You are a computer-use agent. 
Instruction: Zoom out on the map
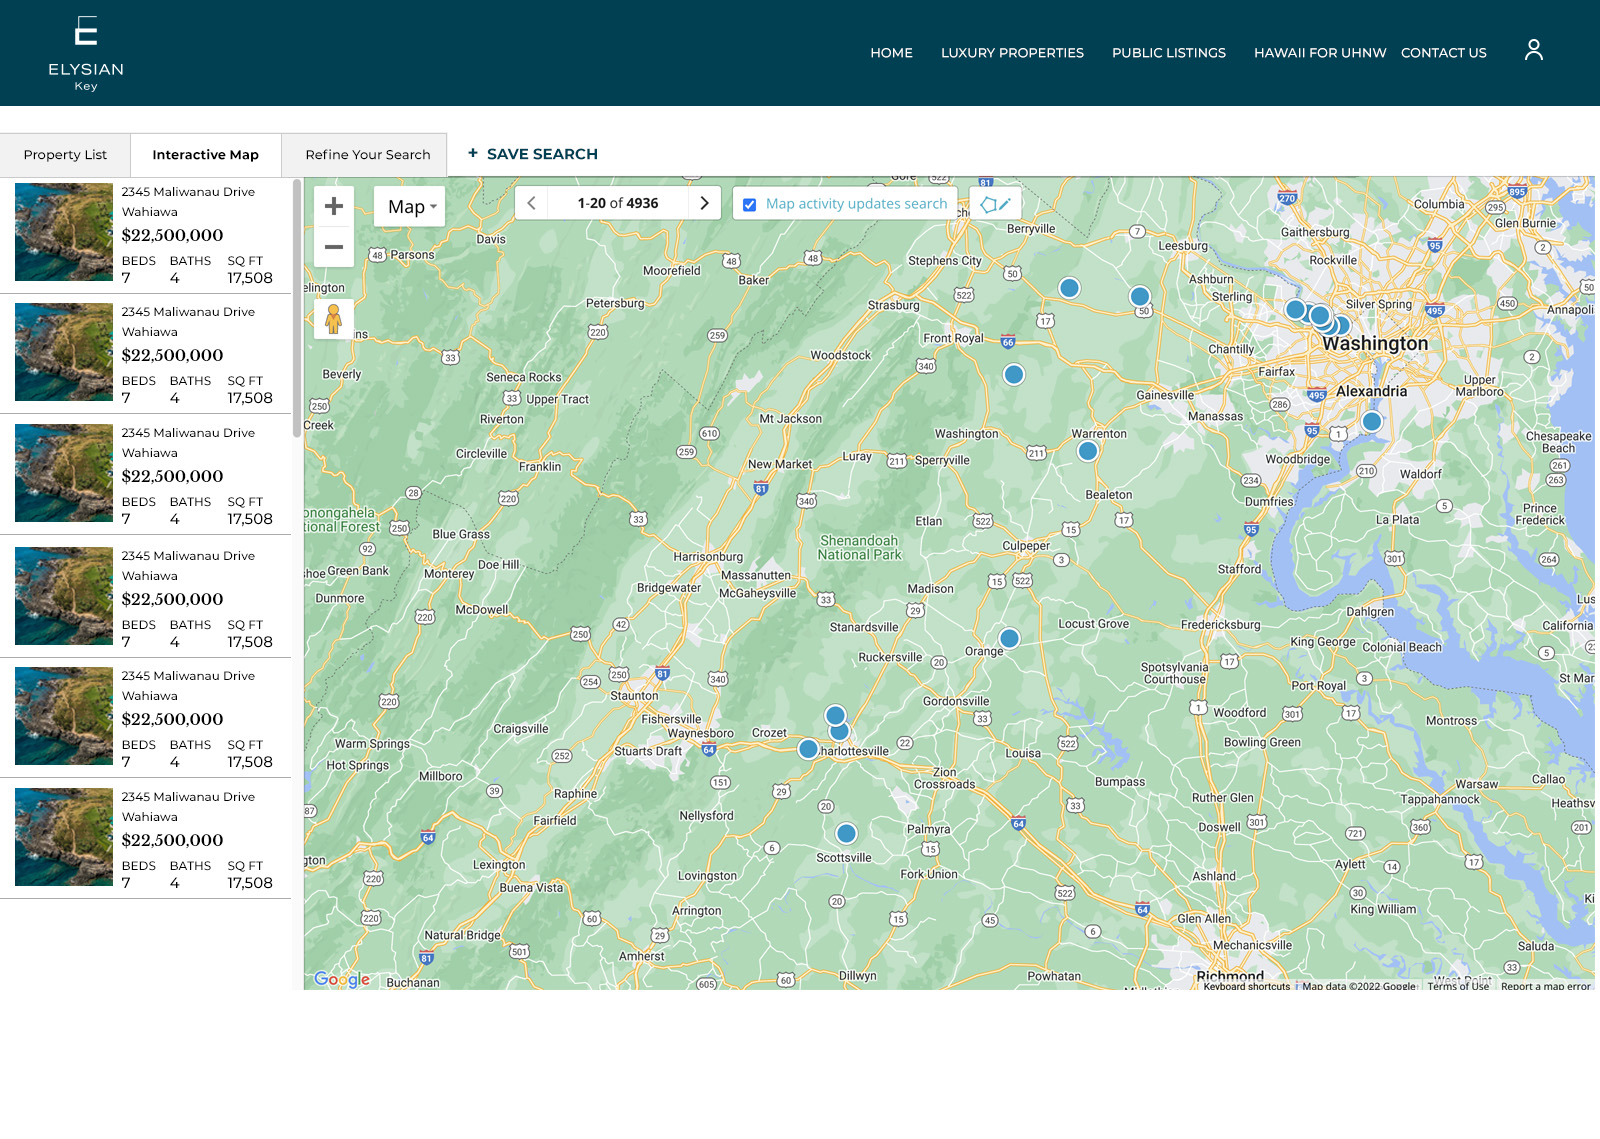pyautogui.click(x=334, y=247)
